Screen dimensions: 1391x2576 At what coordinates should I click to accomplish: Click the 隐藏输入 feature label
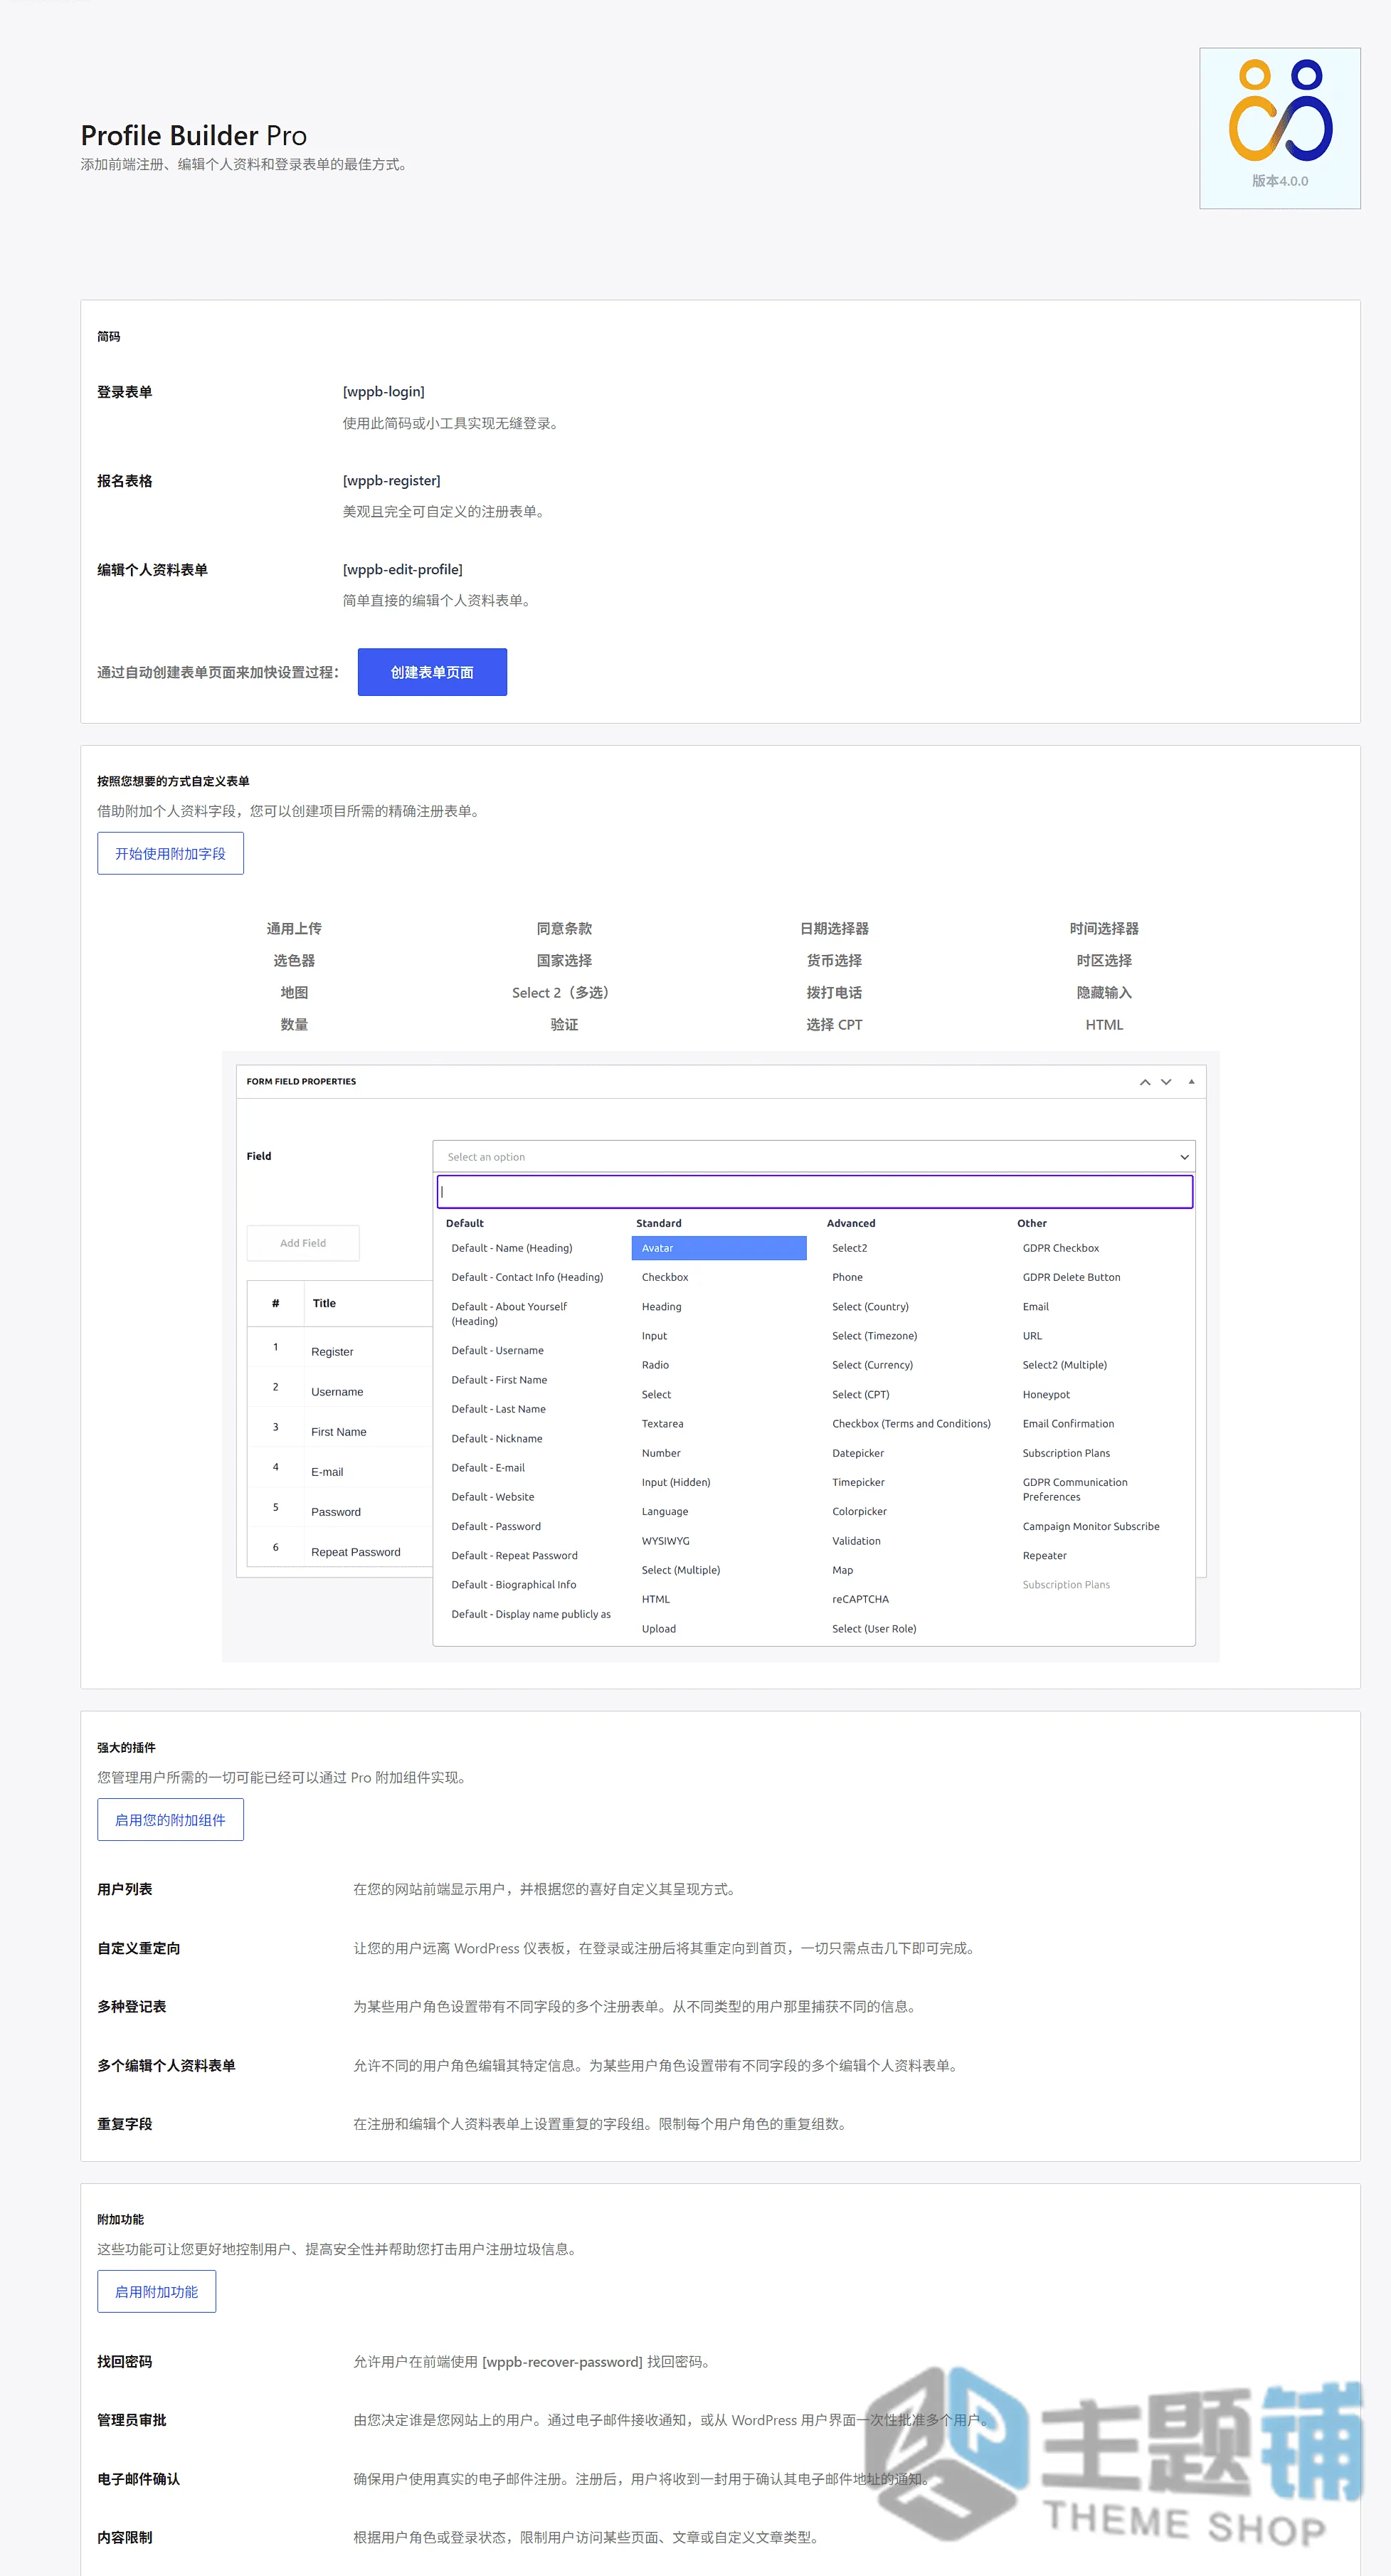coord(1104,992)
